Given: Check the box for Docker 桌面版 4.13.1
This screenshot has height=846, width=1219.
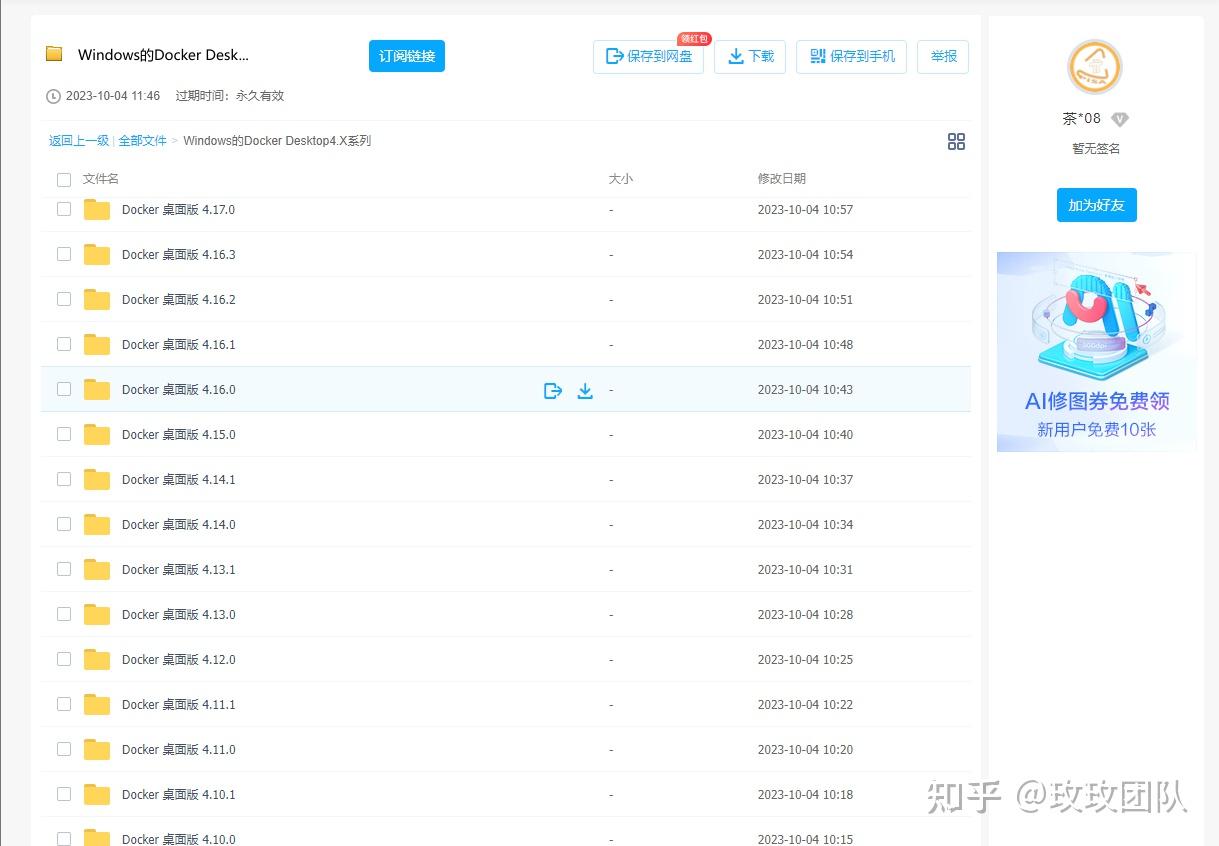Looking at the screenshot, I should point(64,569).
